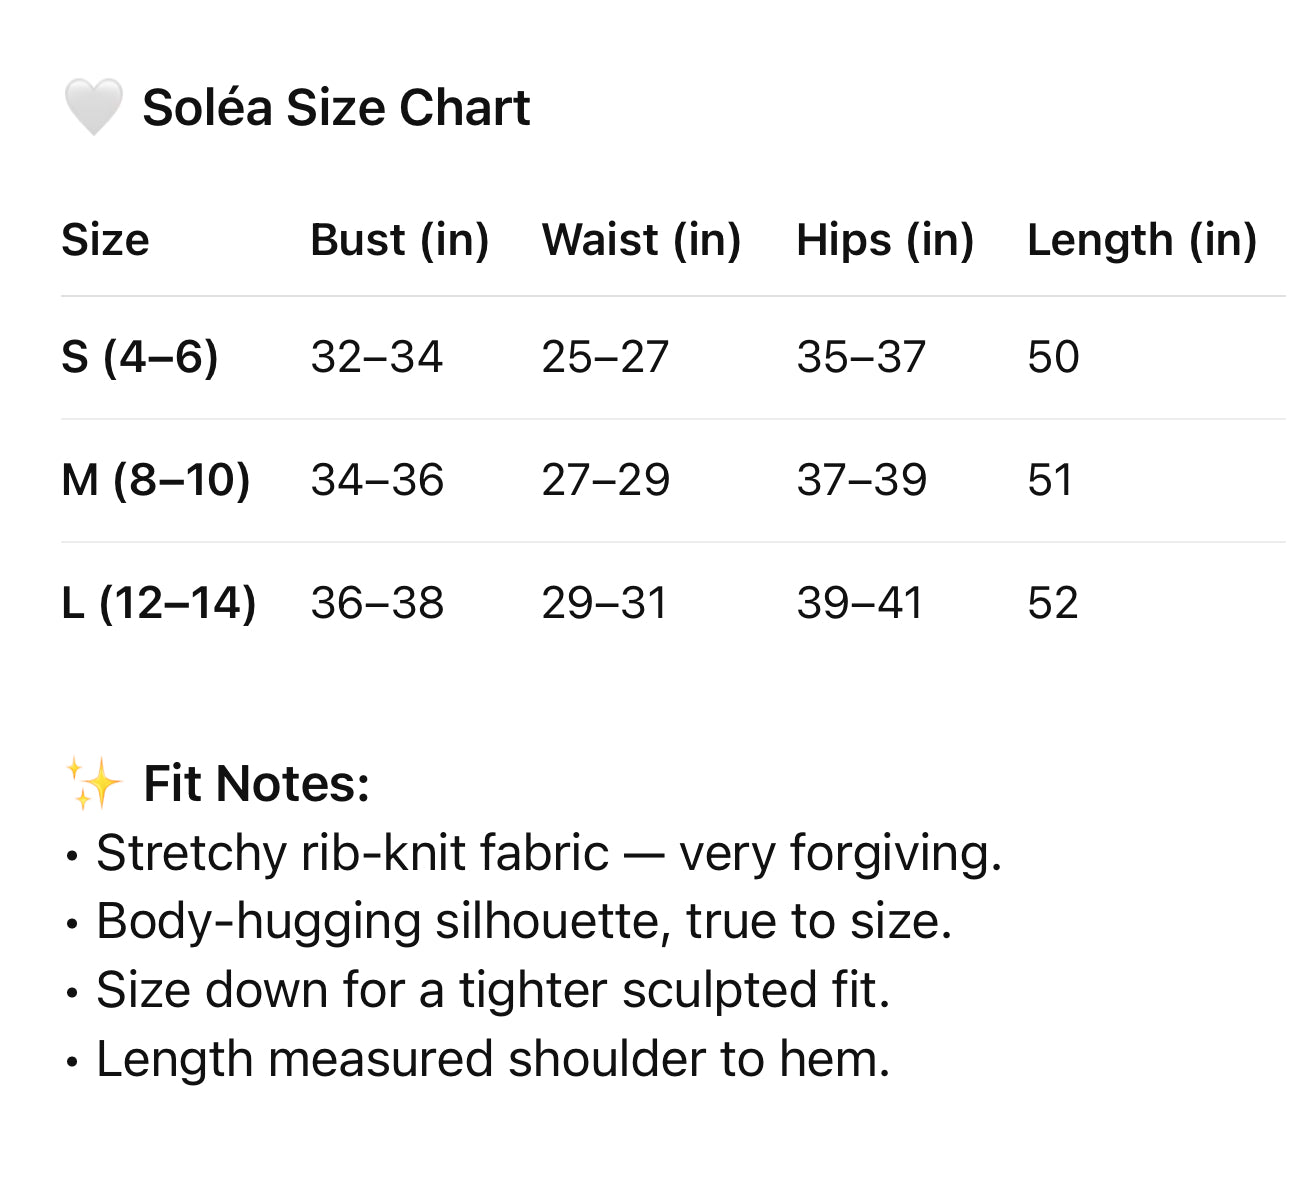Click the size down for tighter fit note

492,990
